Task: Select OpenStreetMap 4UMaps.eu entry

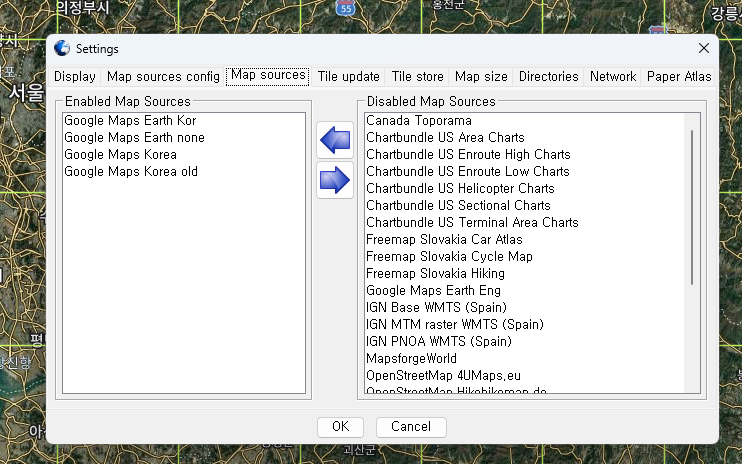Action: click(x=524, y=376)
